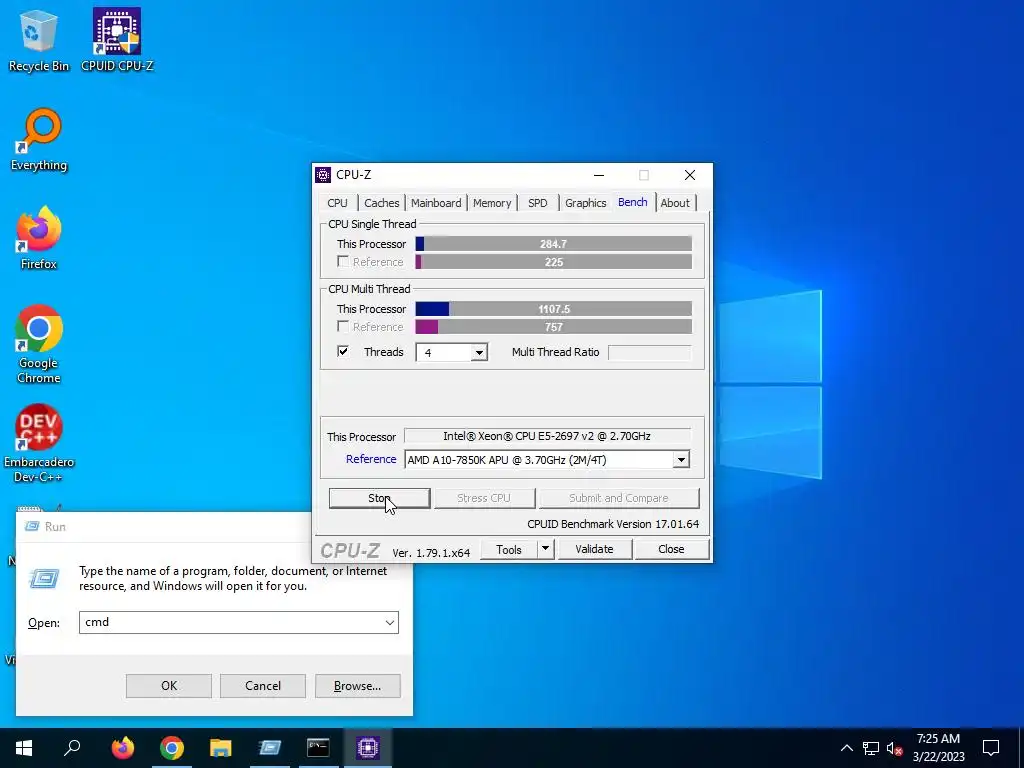
Task: Open the taskbar clock and date
Action: [x=938, y=748]
